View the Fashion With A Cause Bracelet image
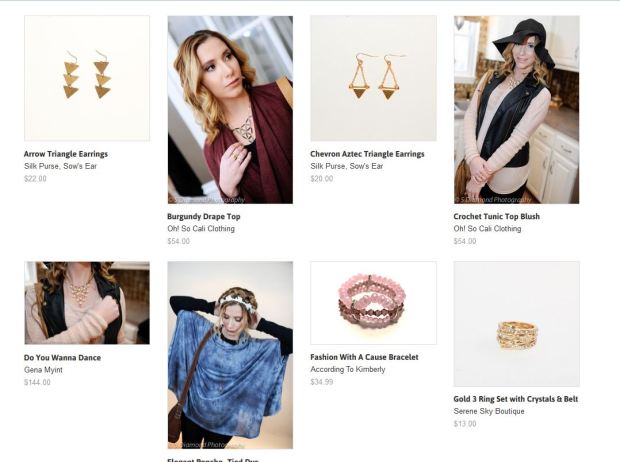This screenshot has height=462, width=620. [373, 303]
